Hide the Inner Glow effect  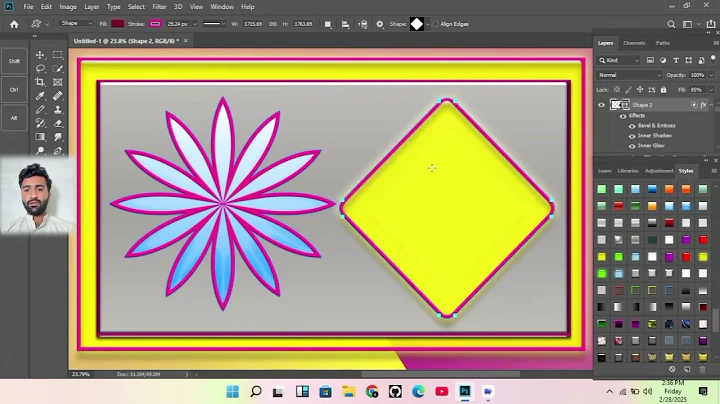pyautogui.click(x=632, y=146)
